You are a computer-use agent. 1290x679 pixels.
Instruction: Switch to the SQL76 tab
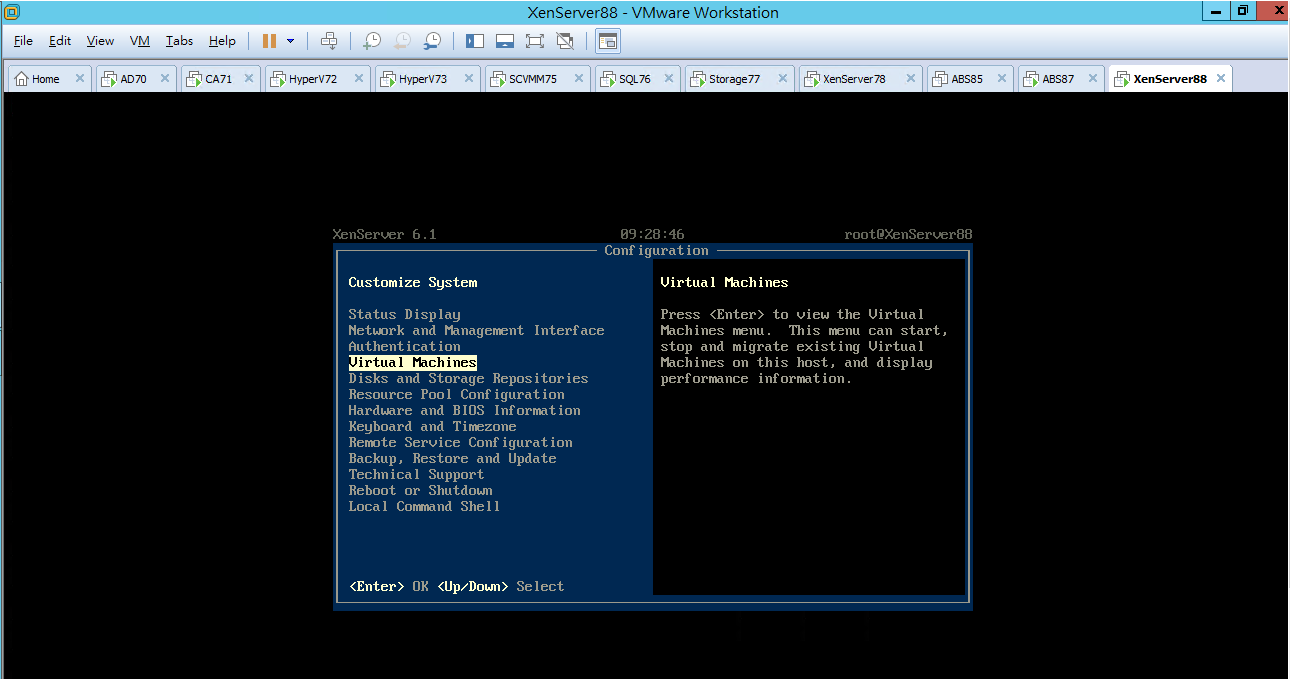tap(634, 79)
